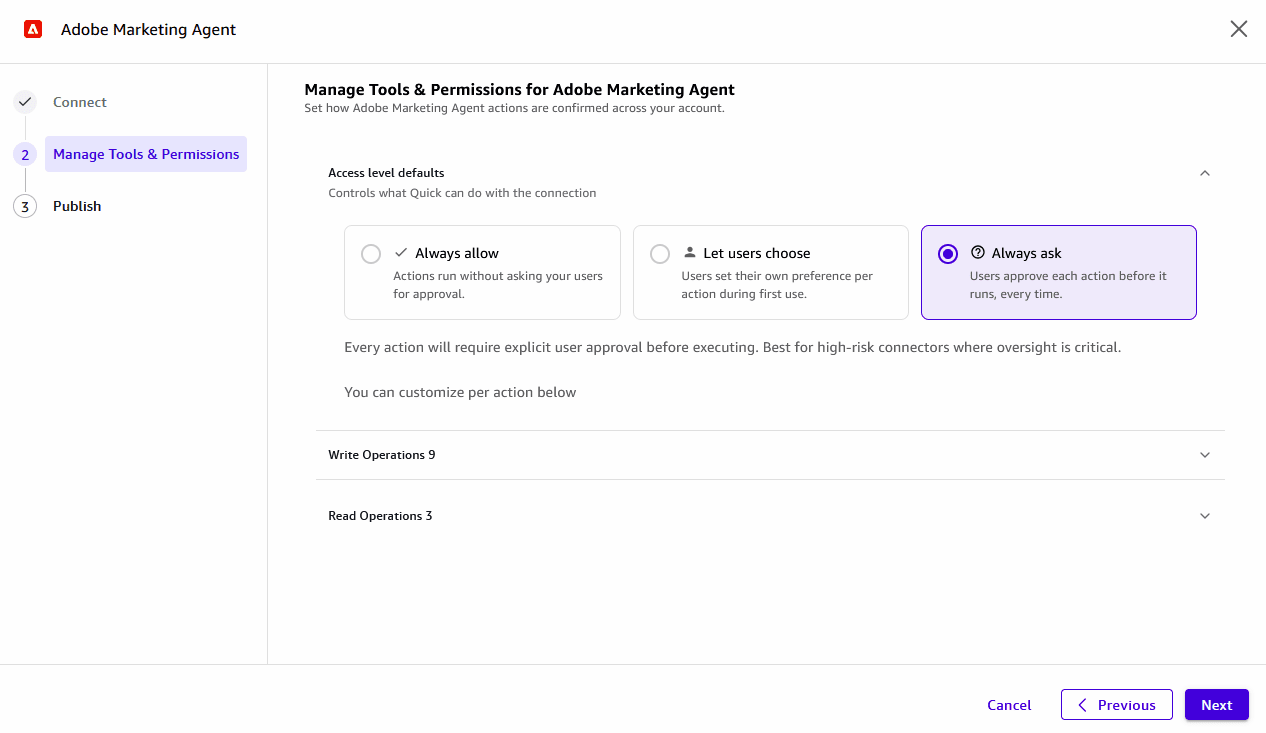Click the 'Manage Tools & Permissions for Adobe Marketing Agent' heading
1266x733 pixels.
[519, 89]
